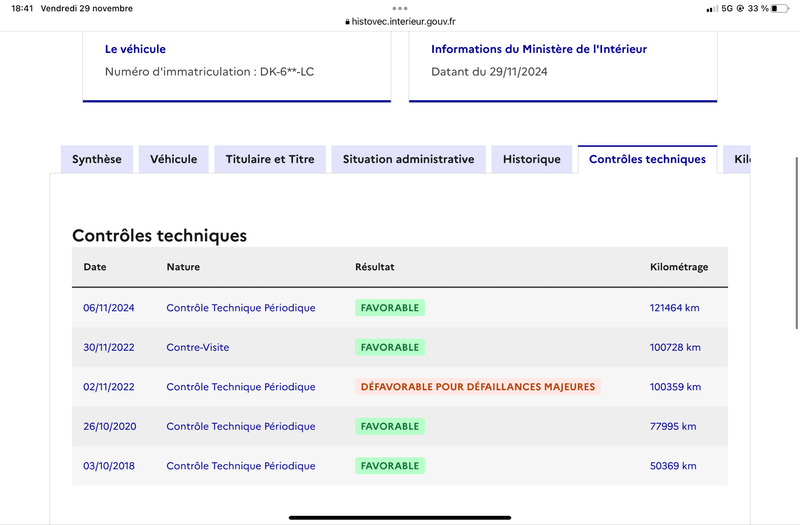Screen dimensions: 800x525
Task: Click the DÉFAVORABLE POUR DÉFAILLANCES MAJEURES badge
Action: click(x=478, y=387)
